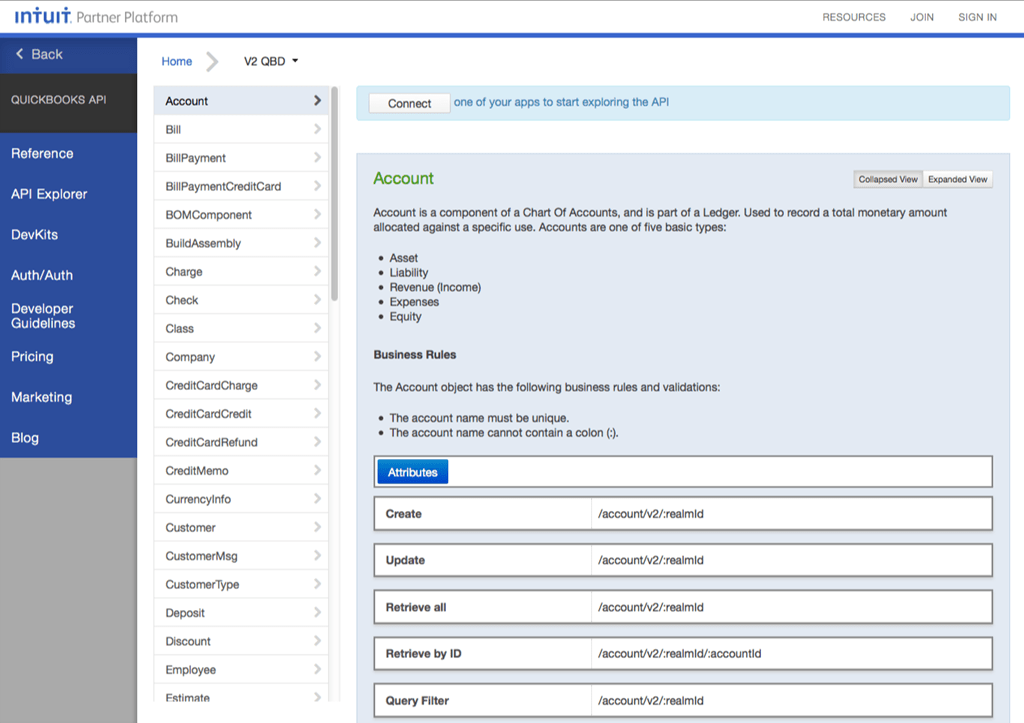The image size is (1024, 723).
Task: Click the chevron on the Account row
Action: (317, 101)
